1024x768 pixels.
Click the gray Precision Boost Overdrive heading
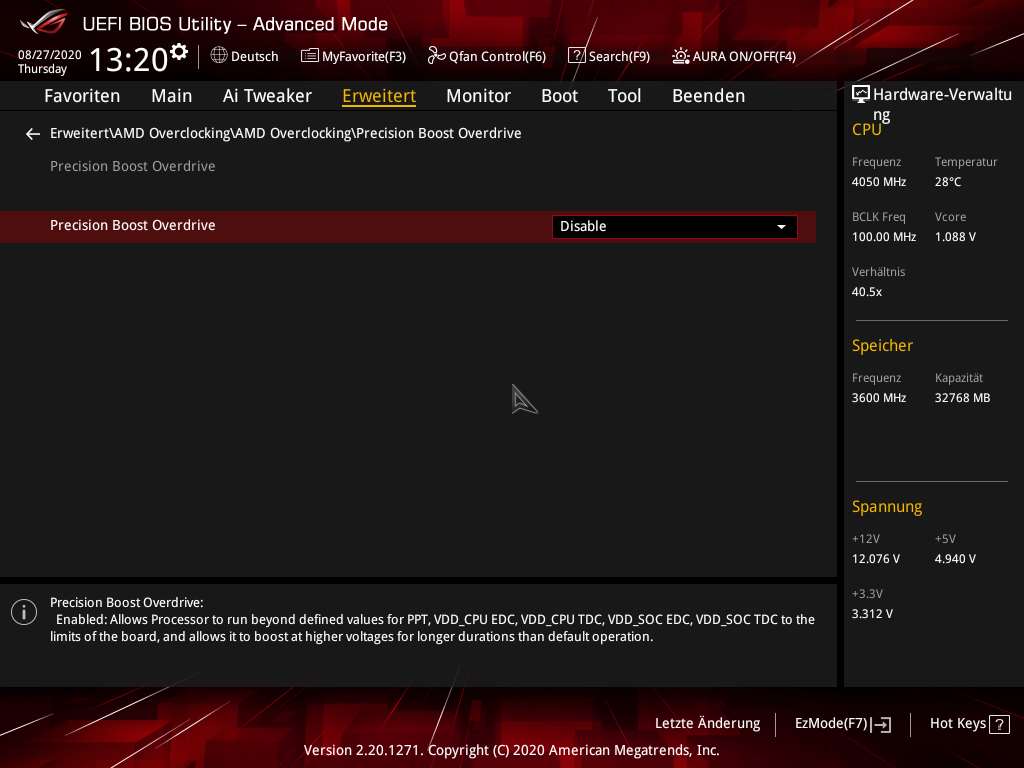(133, 167)
